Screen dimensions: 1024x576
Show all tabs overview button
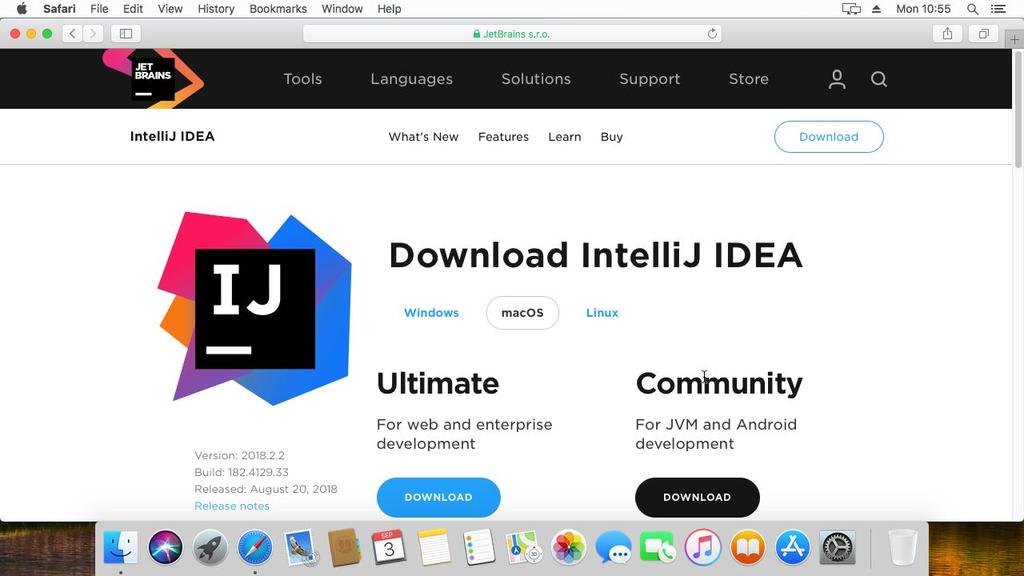point(984,33)
